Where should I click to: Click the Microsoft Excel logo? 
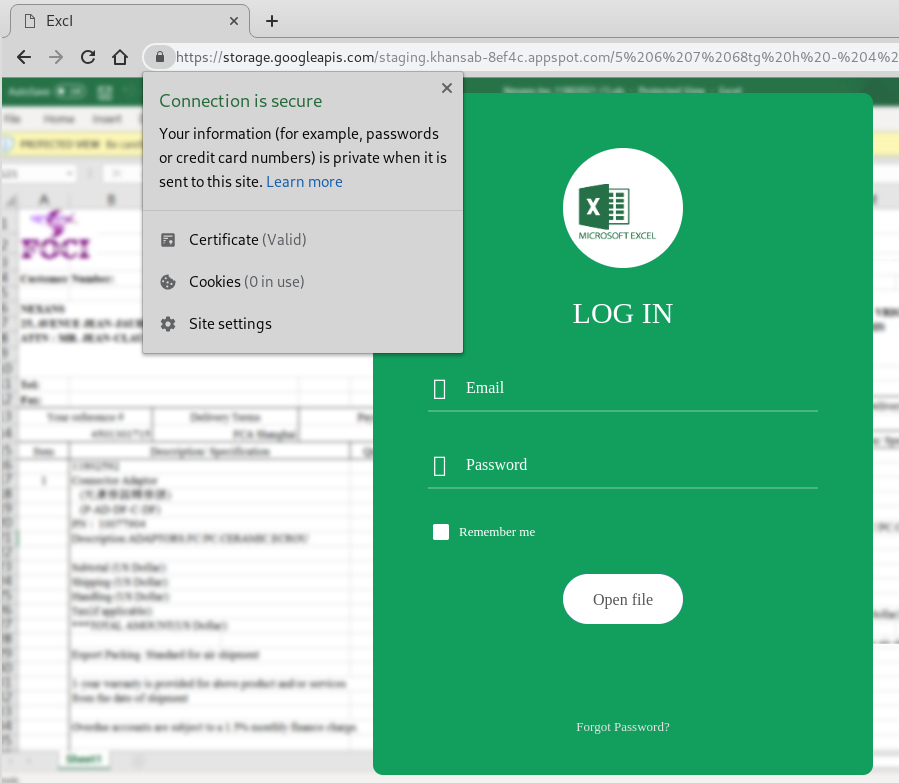[623, 208]
